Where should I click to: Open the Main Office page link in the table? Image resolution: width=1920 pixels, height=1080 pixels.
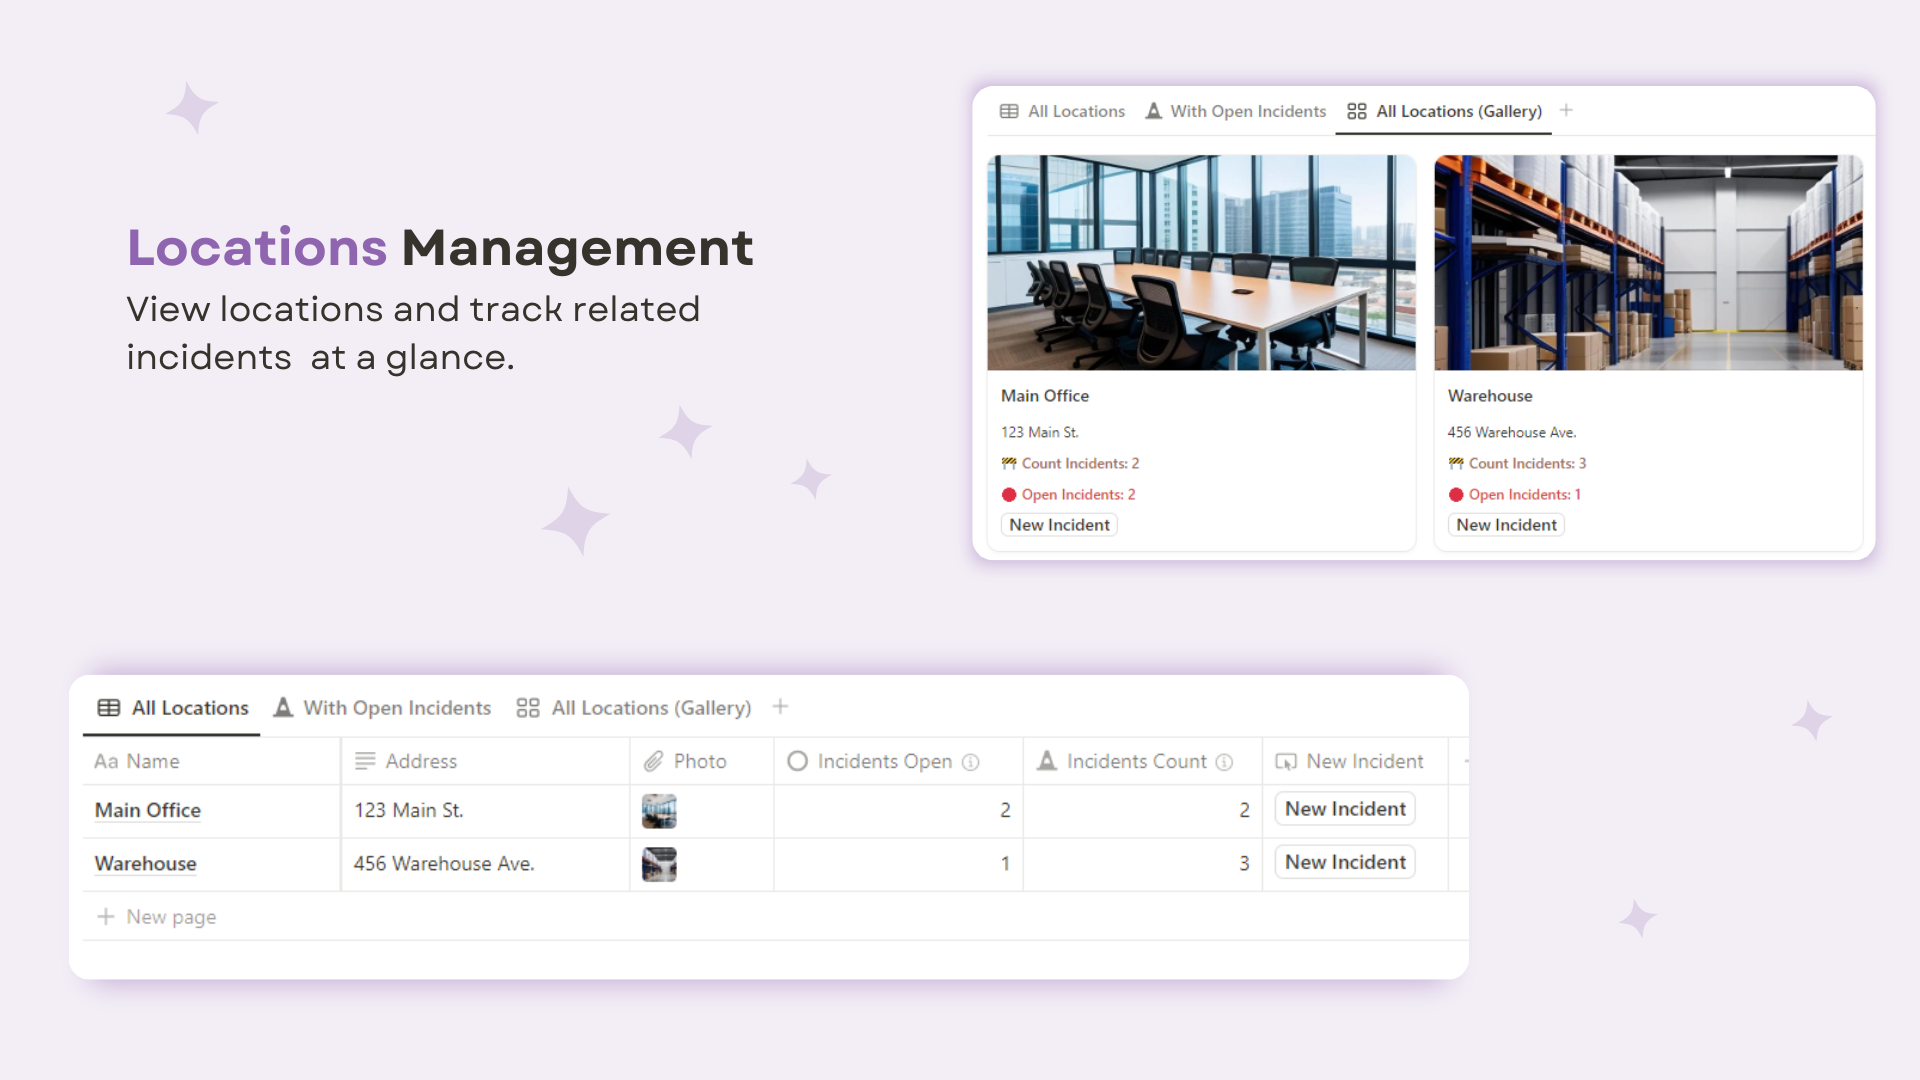148,811
